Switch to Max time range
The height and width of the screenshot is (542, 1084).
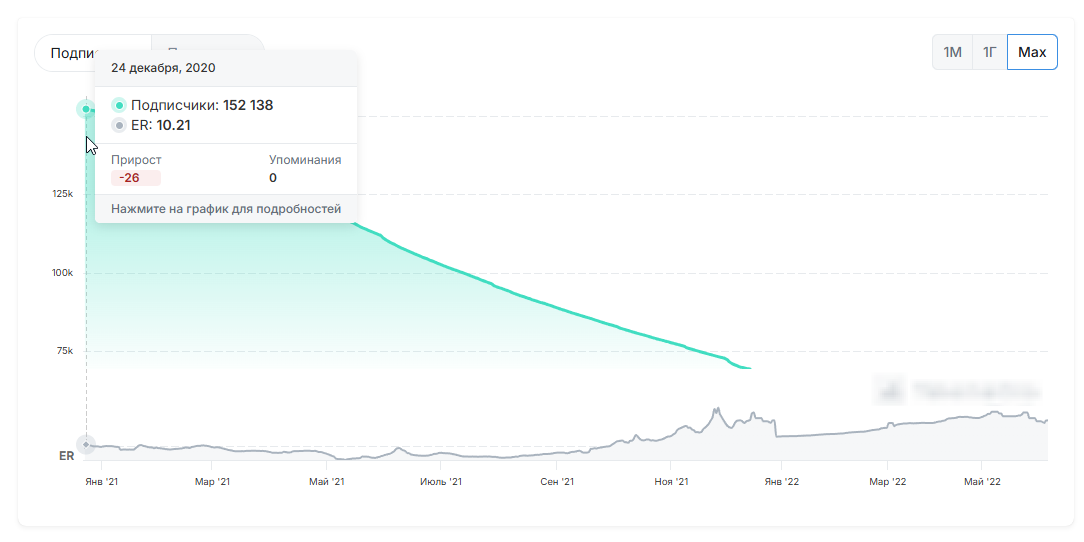[x=1031, y=52]
